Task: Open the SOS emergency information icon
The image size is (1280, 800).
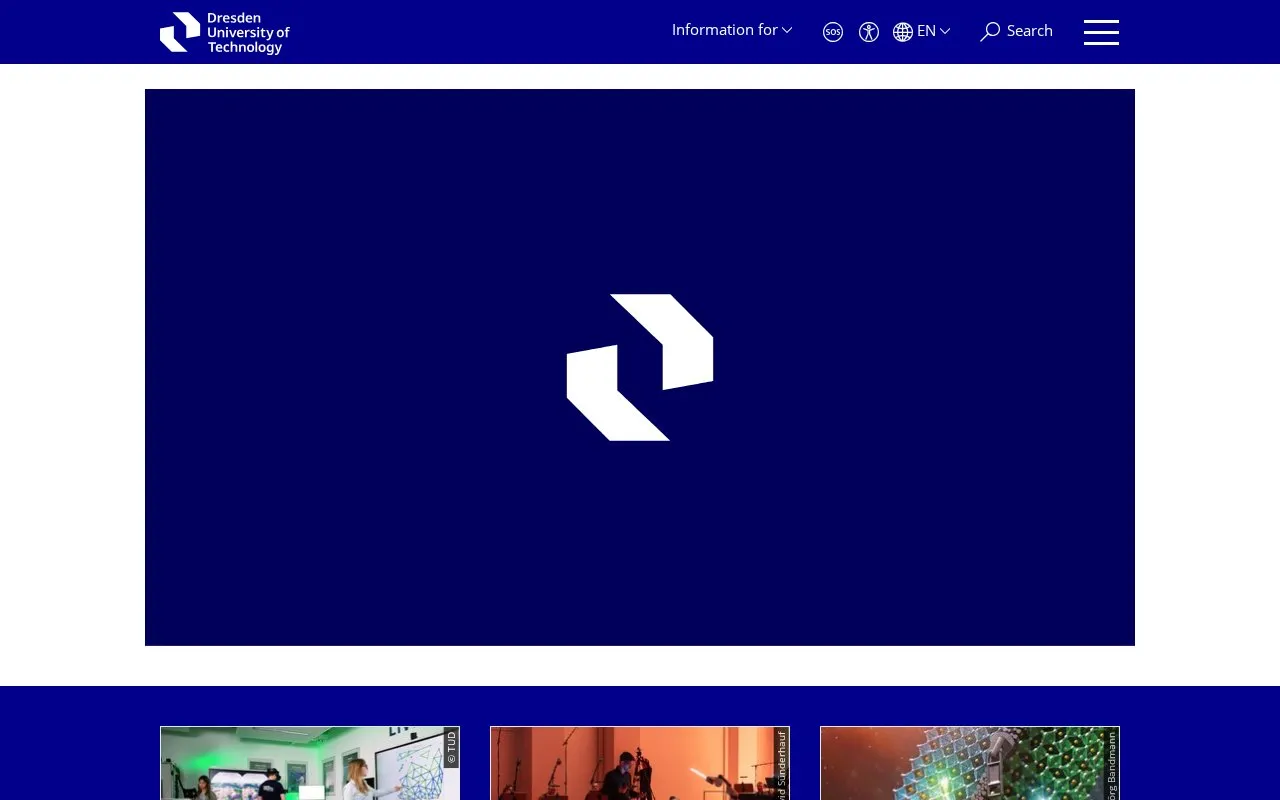Action: click(833, 32)
